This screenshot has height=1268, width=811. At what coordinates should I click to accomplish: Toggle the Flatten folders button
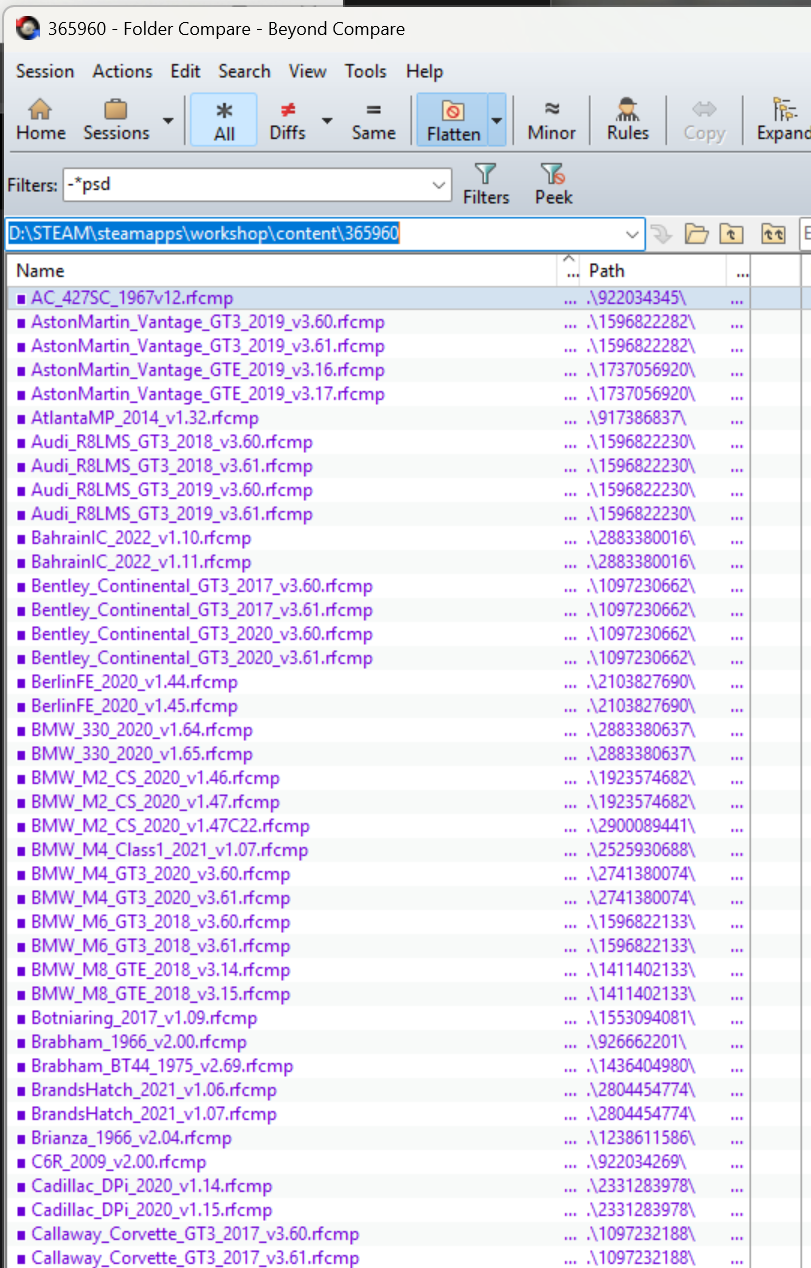[453, 120]
